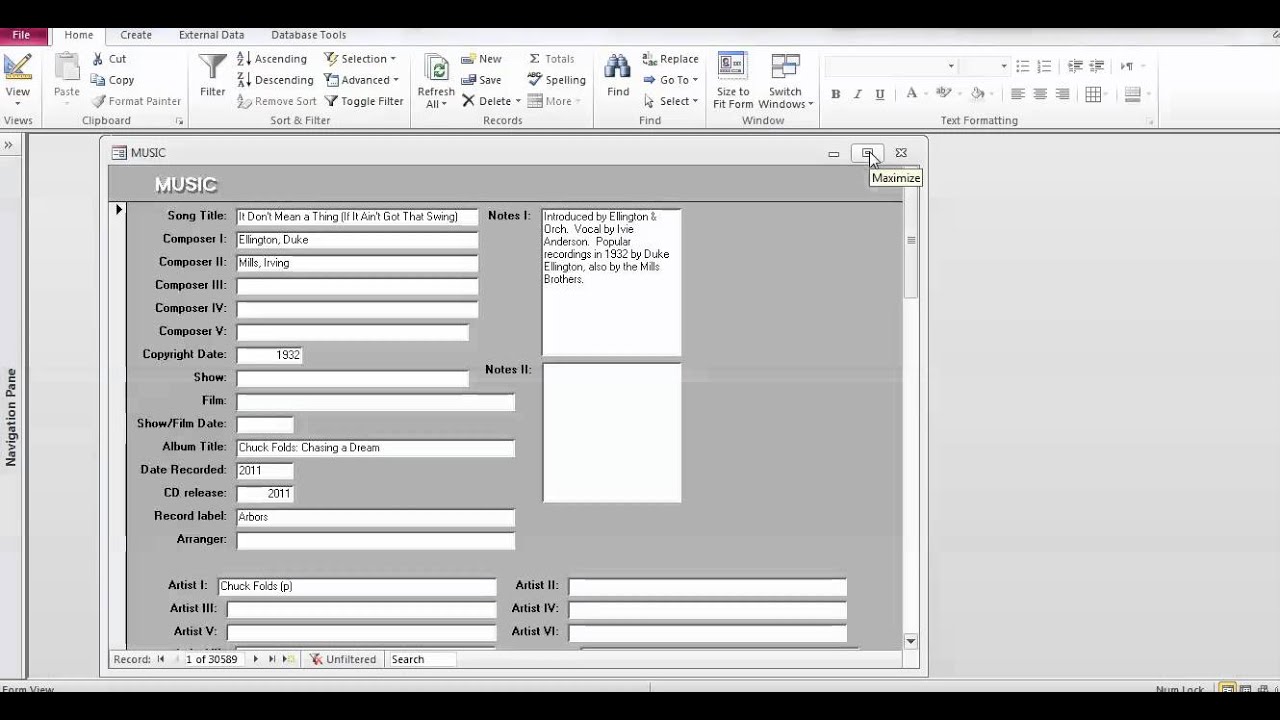Click the Album Title field
Screen dimensions: 1280x720
point(375,448)
